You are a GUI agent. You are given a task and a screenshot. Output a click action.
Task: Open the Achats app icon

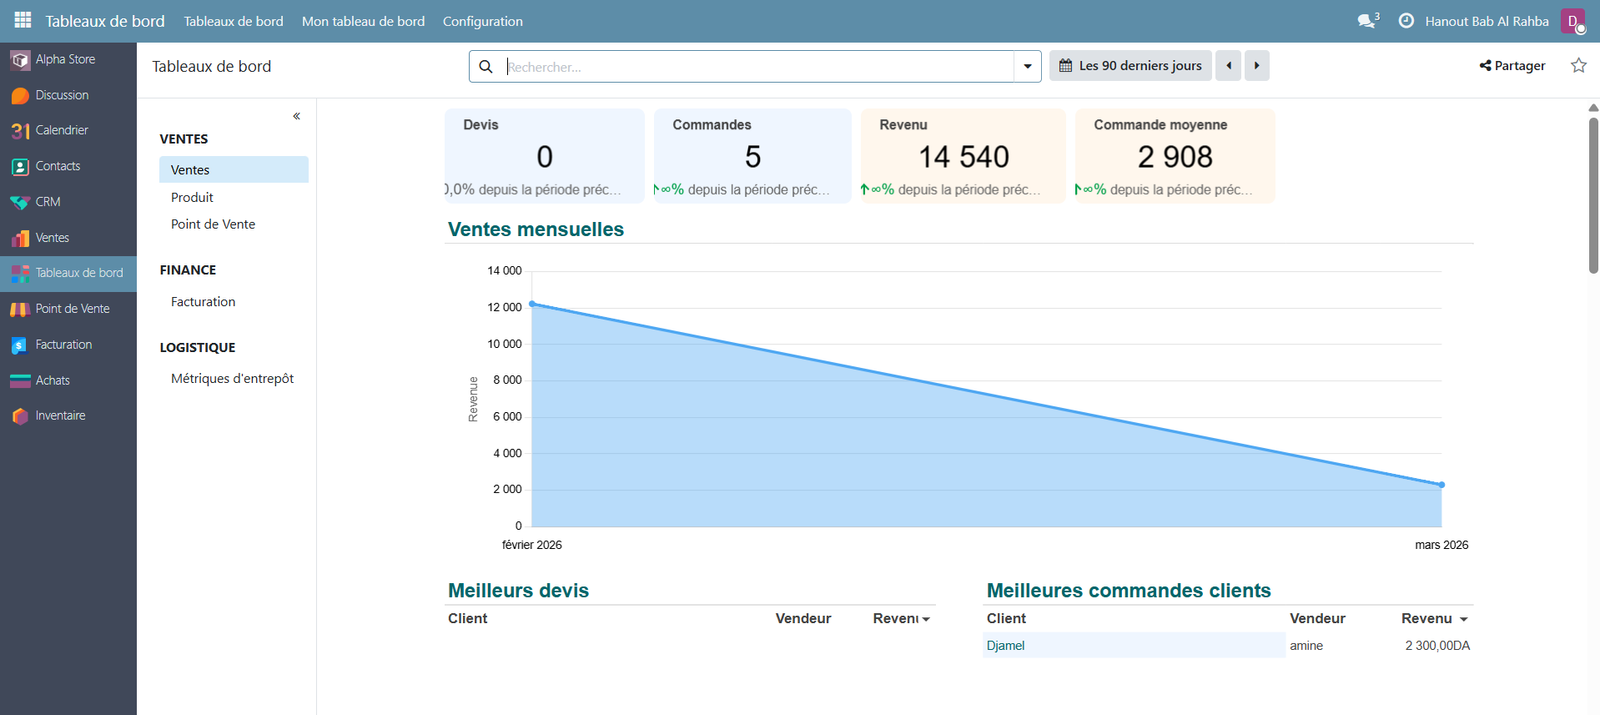20,381
